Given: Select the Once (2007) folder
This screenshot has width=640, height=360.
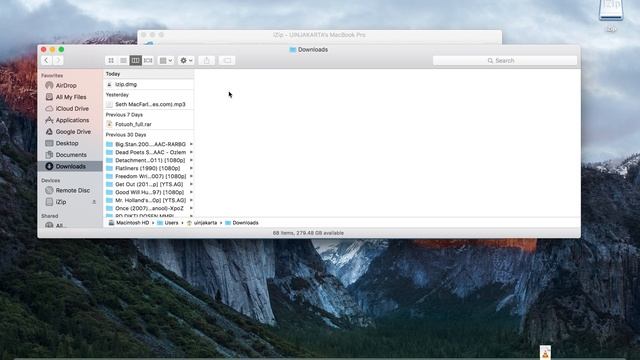Looking at the screenshot, I should [149, 208].
